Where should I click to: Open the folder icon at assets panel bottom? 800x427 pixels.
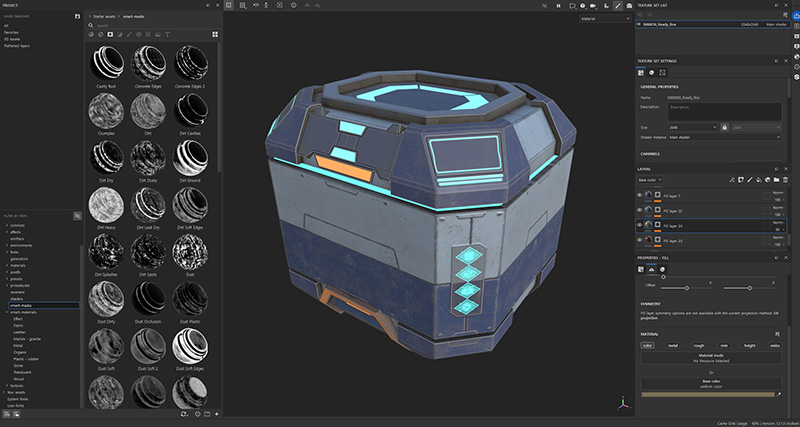click(207, 414)
